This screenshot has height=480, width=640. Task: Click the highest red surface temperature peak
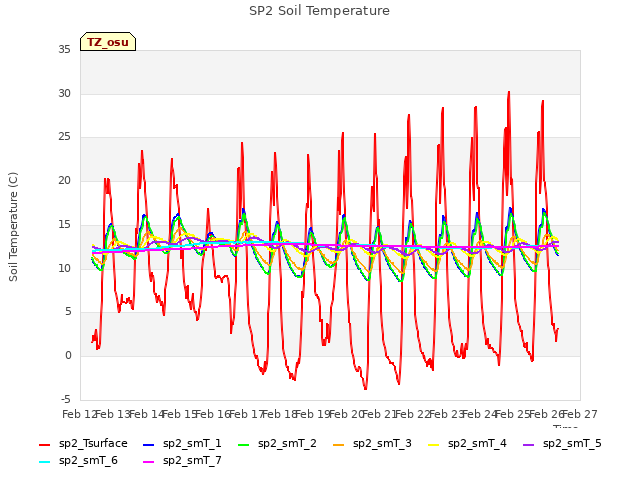(509, 92)
